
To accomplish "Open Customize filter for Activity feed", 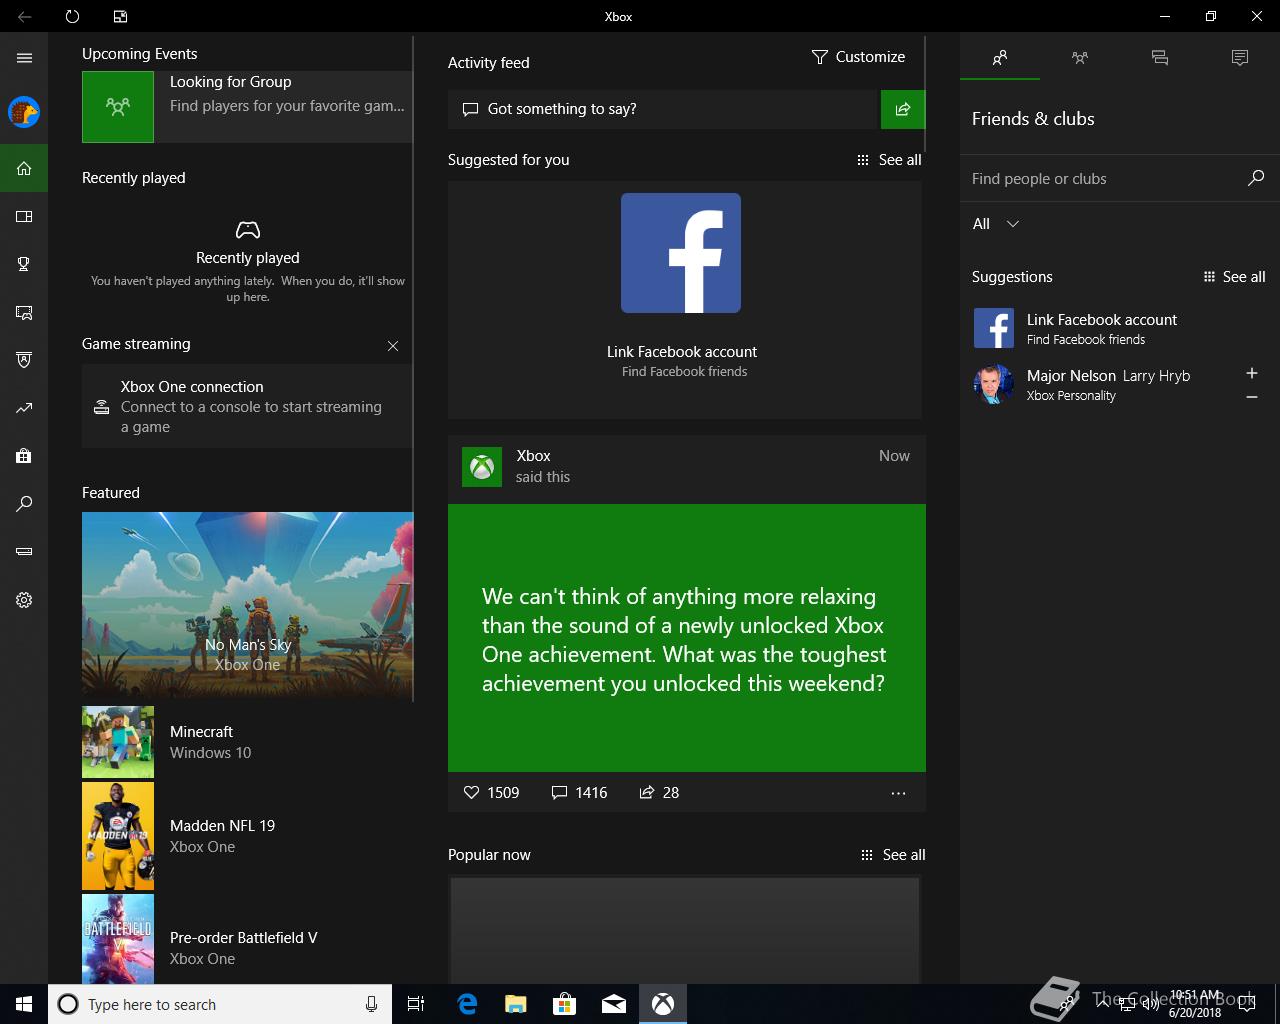I will 858,57.
